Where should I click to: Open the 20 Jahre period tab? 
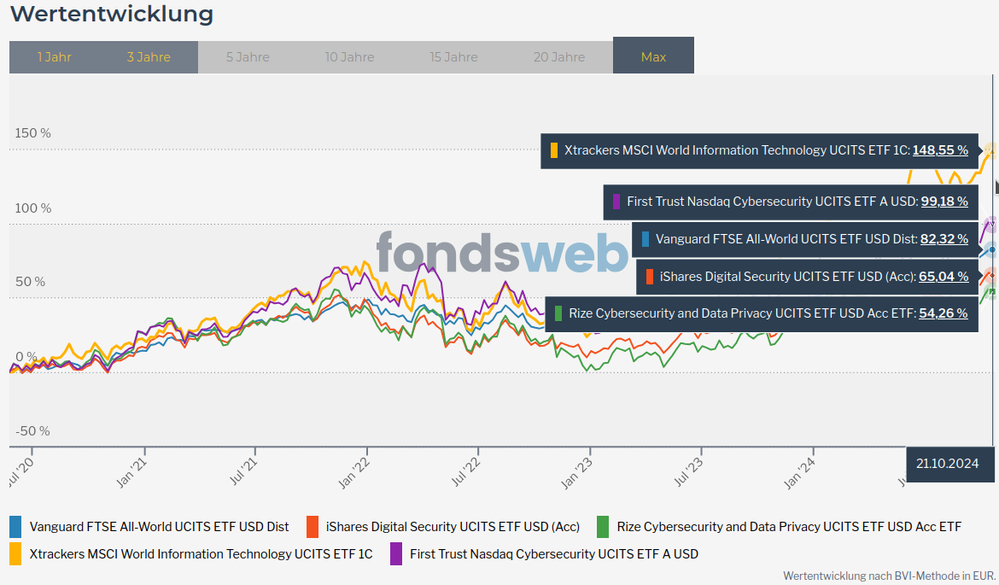[x=559, y=57]
